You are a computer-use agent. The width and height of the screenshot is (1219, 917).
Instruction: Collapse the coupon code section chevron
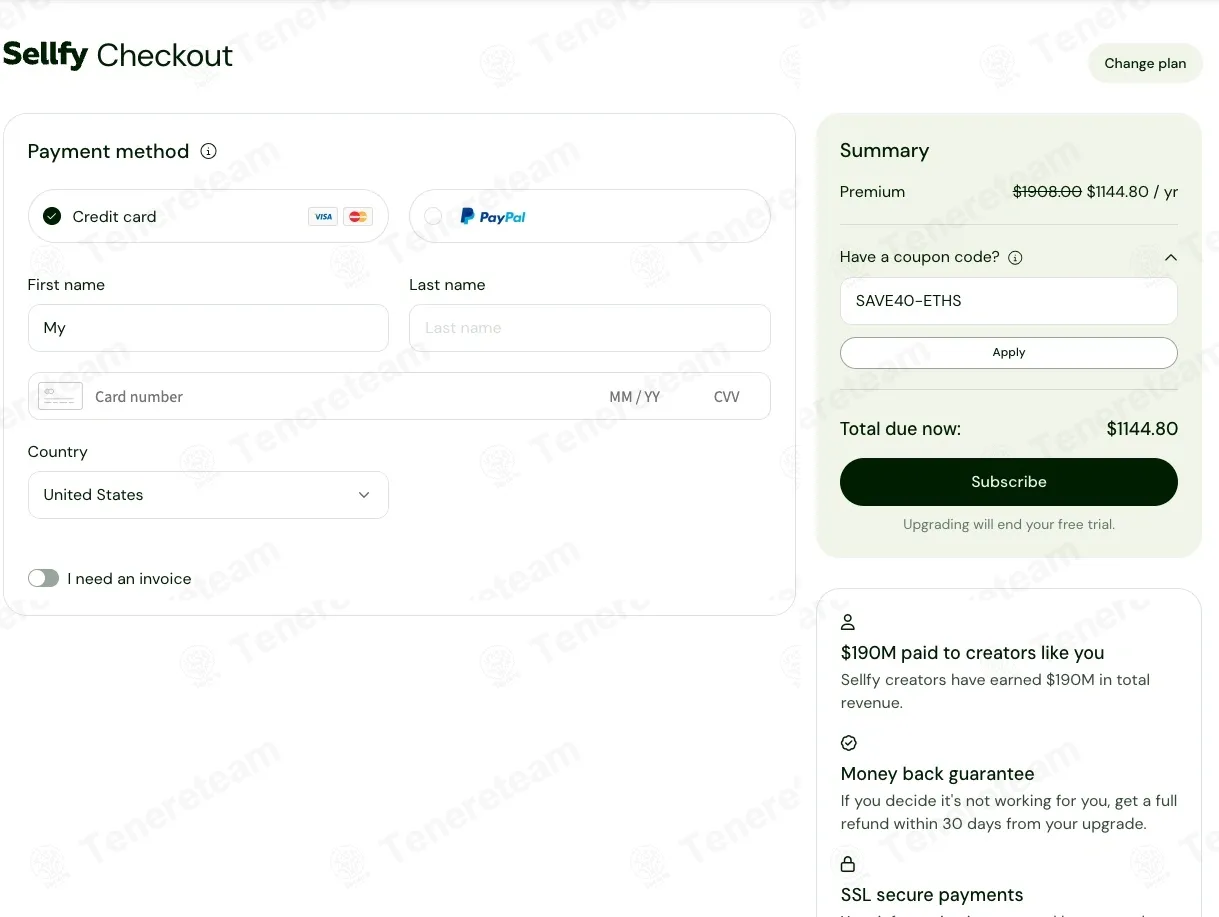pos(1171,257)
